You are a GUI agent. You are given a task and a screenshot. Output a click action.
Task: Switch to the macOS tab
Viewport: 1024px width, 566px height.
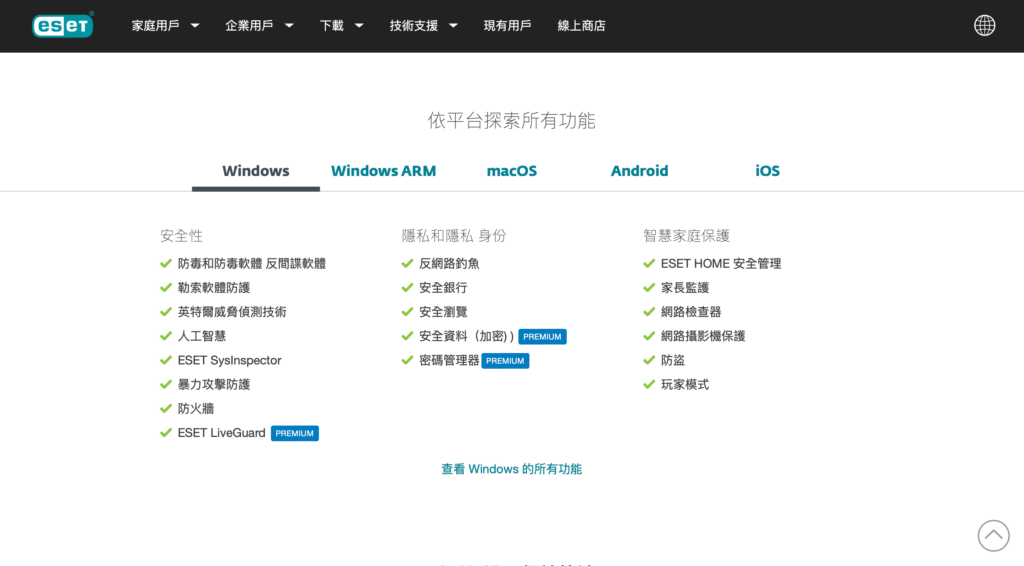click(x=511, y=171)
